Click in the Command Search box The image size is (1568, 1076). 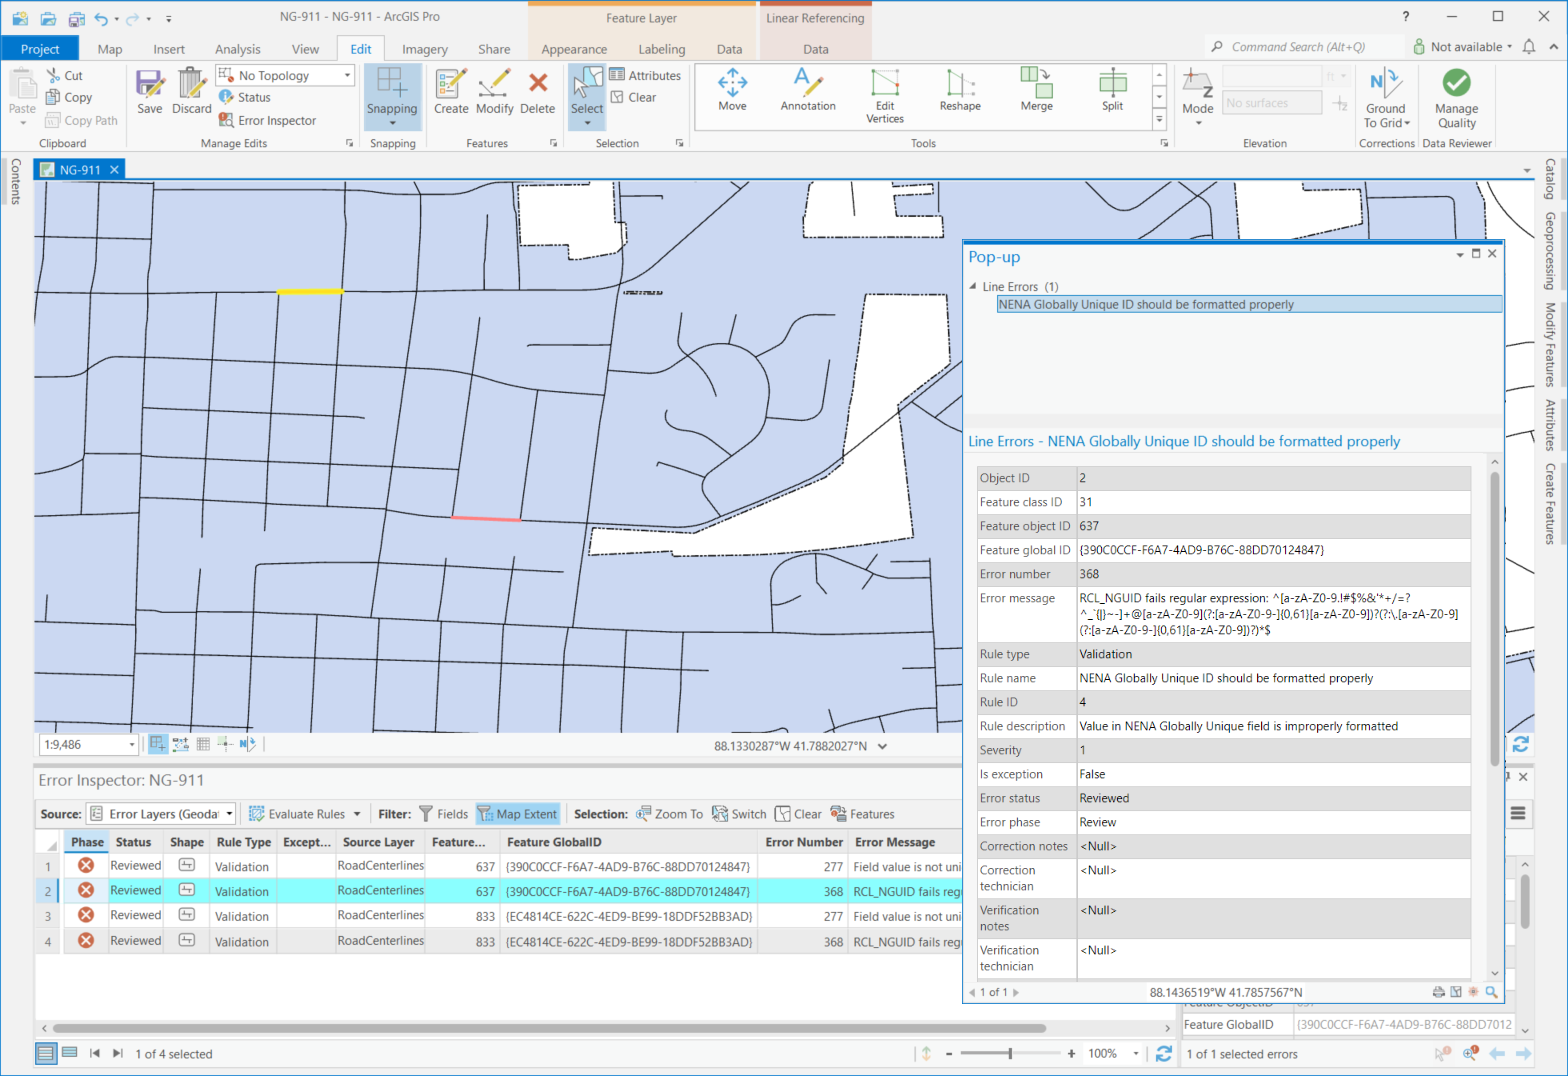click(1298, 47)
